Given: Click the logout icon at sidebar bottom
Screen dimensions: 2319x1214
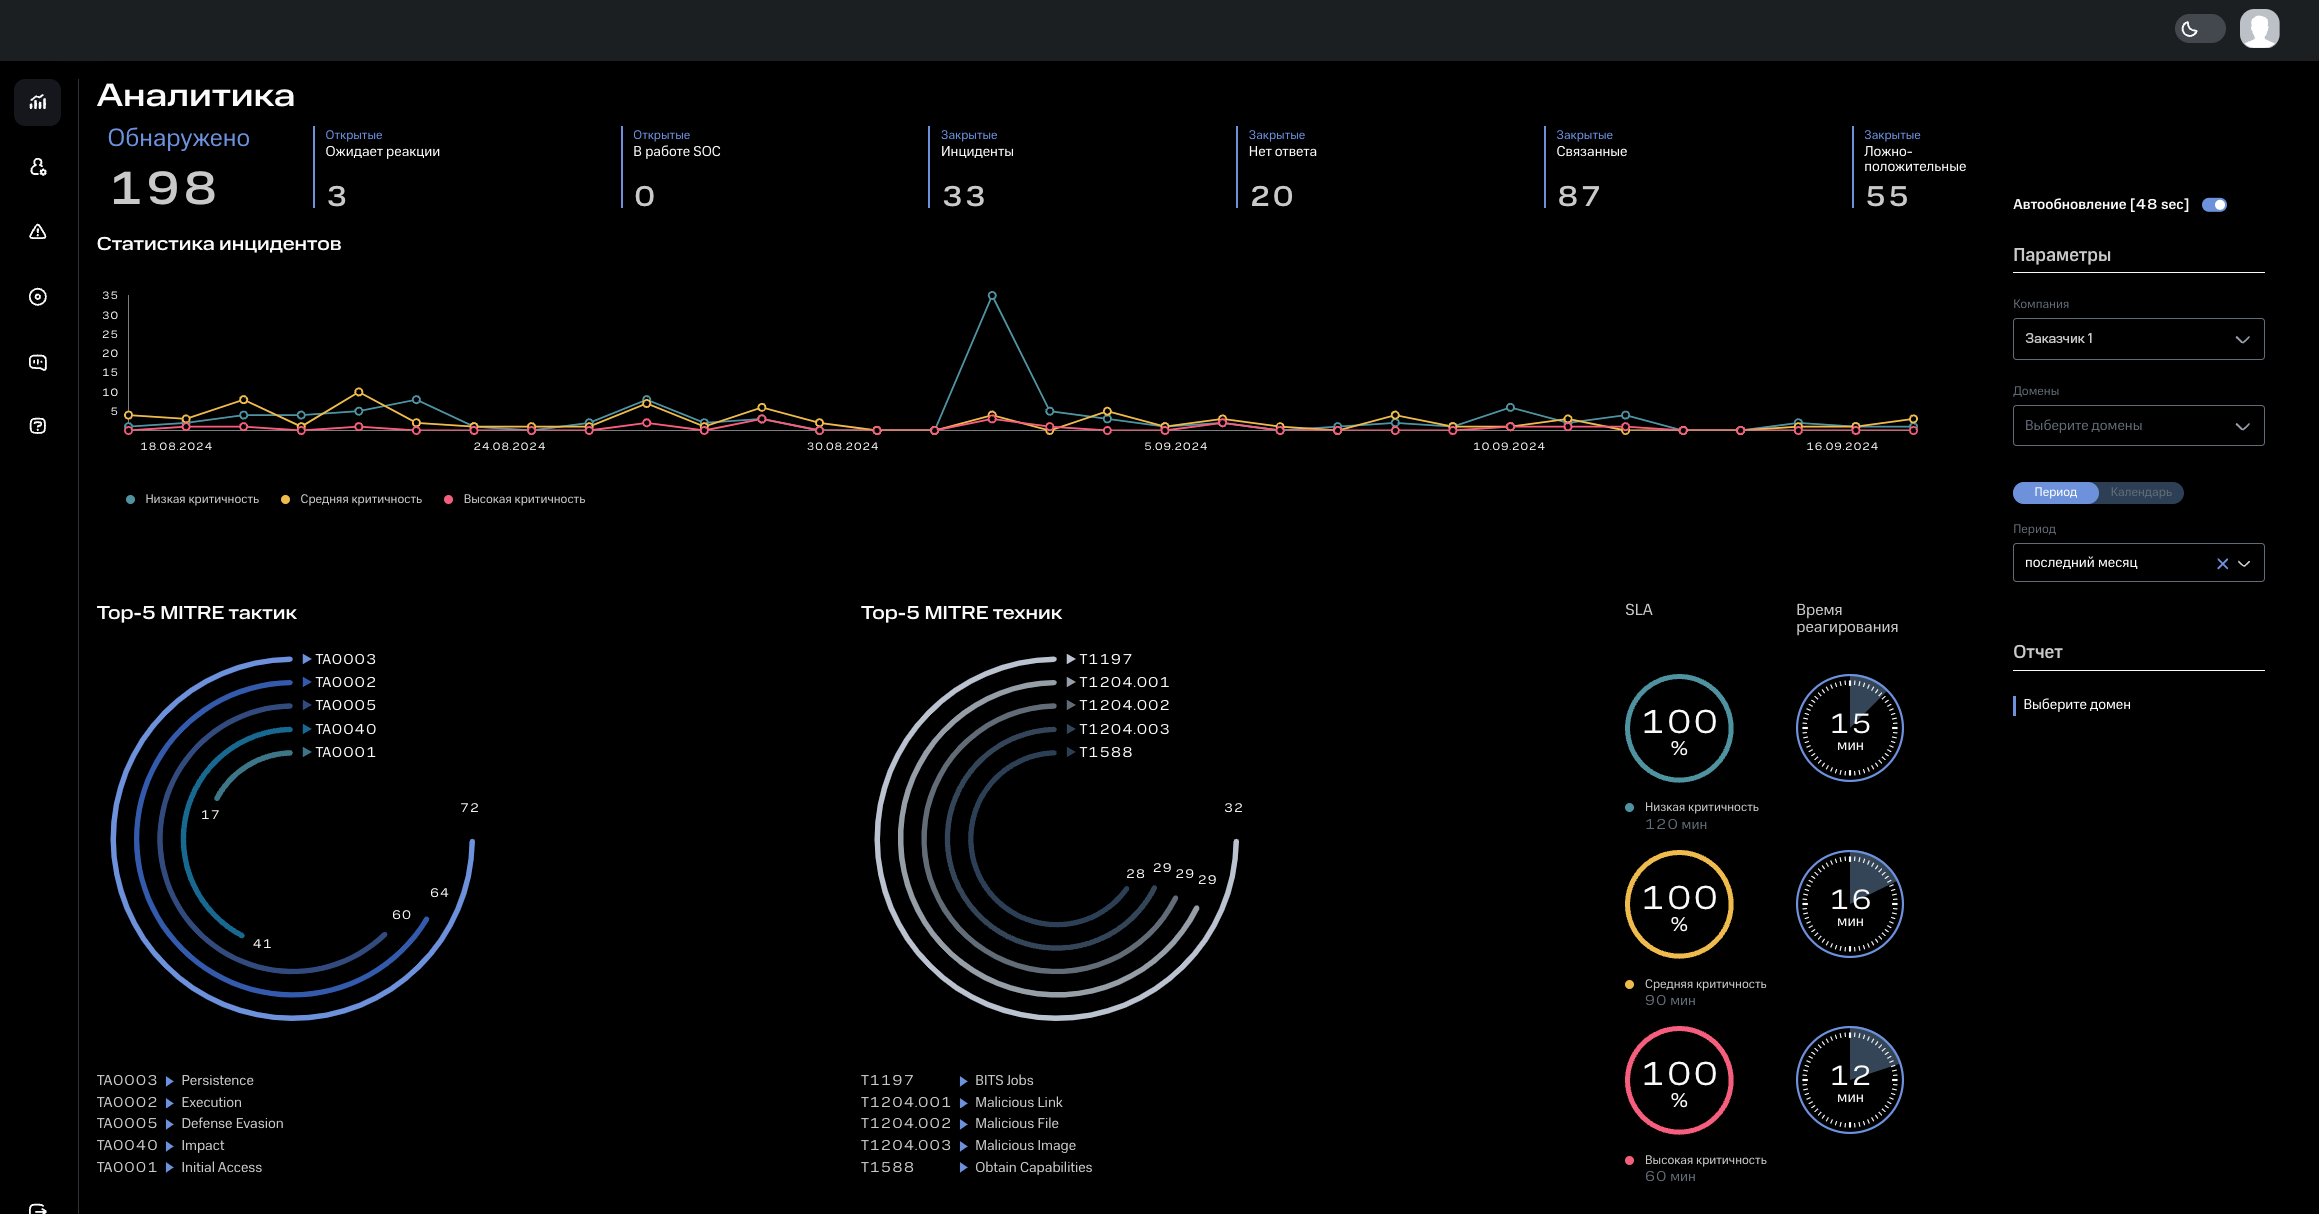Looking at the screenshot, I should tap(38, 1207).
